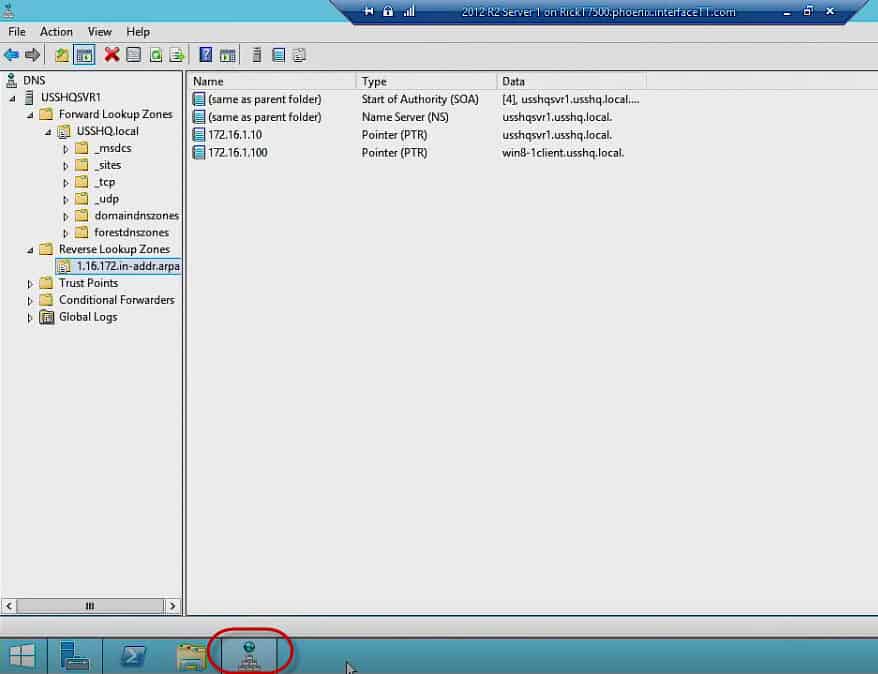Open the Help menu
Image resolution: width=878 pixels, height=674 pixels.
tap(138, 32)
